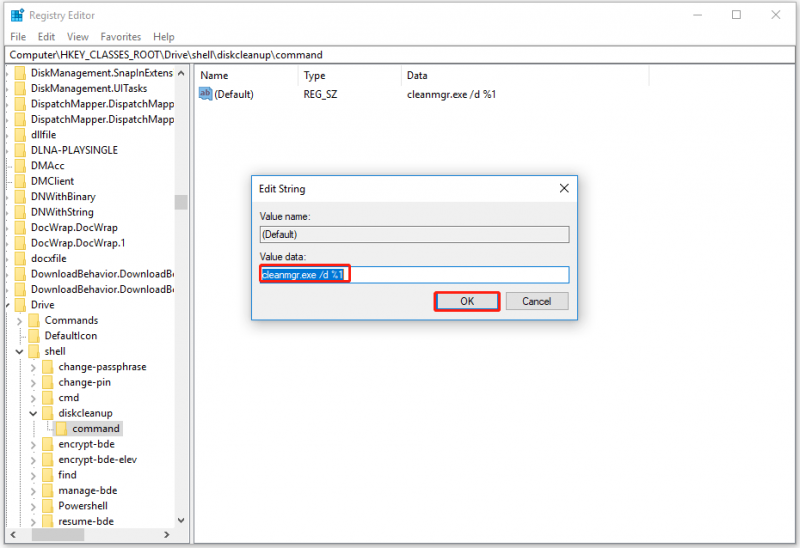Screen dimensions: 800x548
Task: Open the View menu
Action: coord(78,37)
